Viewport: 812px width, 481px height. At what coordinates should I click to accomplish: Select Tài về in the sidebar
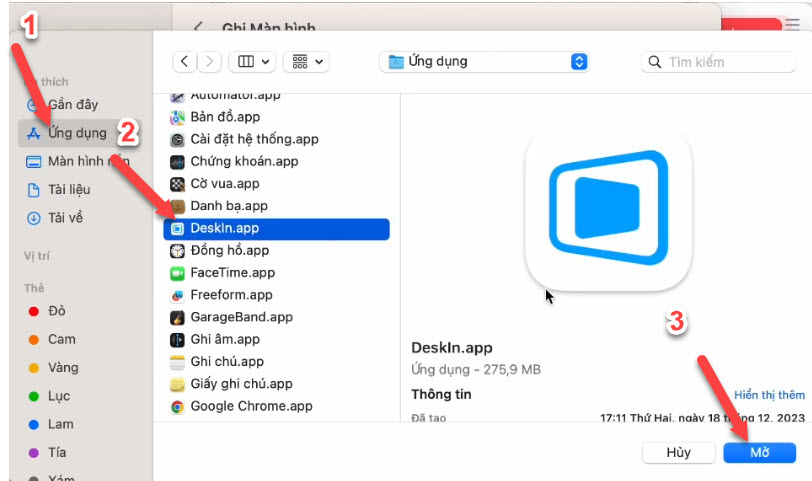(79, 218)
